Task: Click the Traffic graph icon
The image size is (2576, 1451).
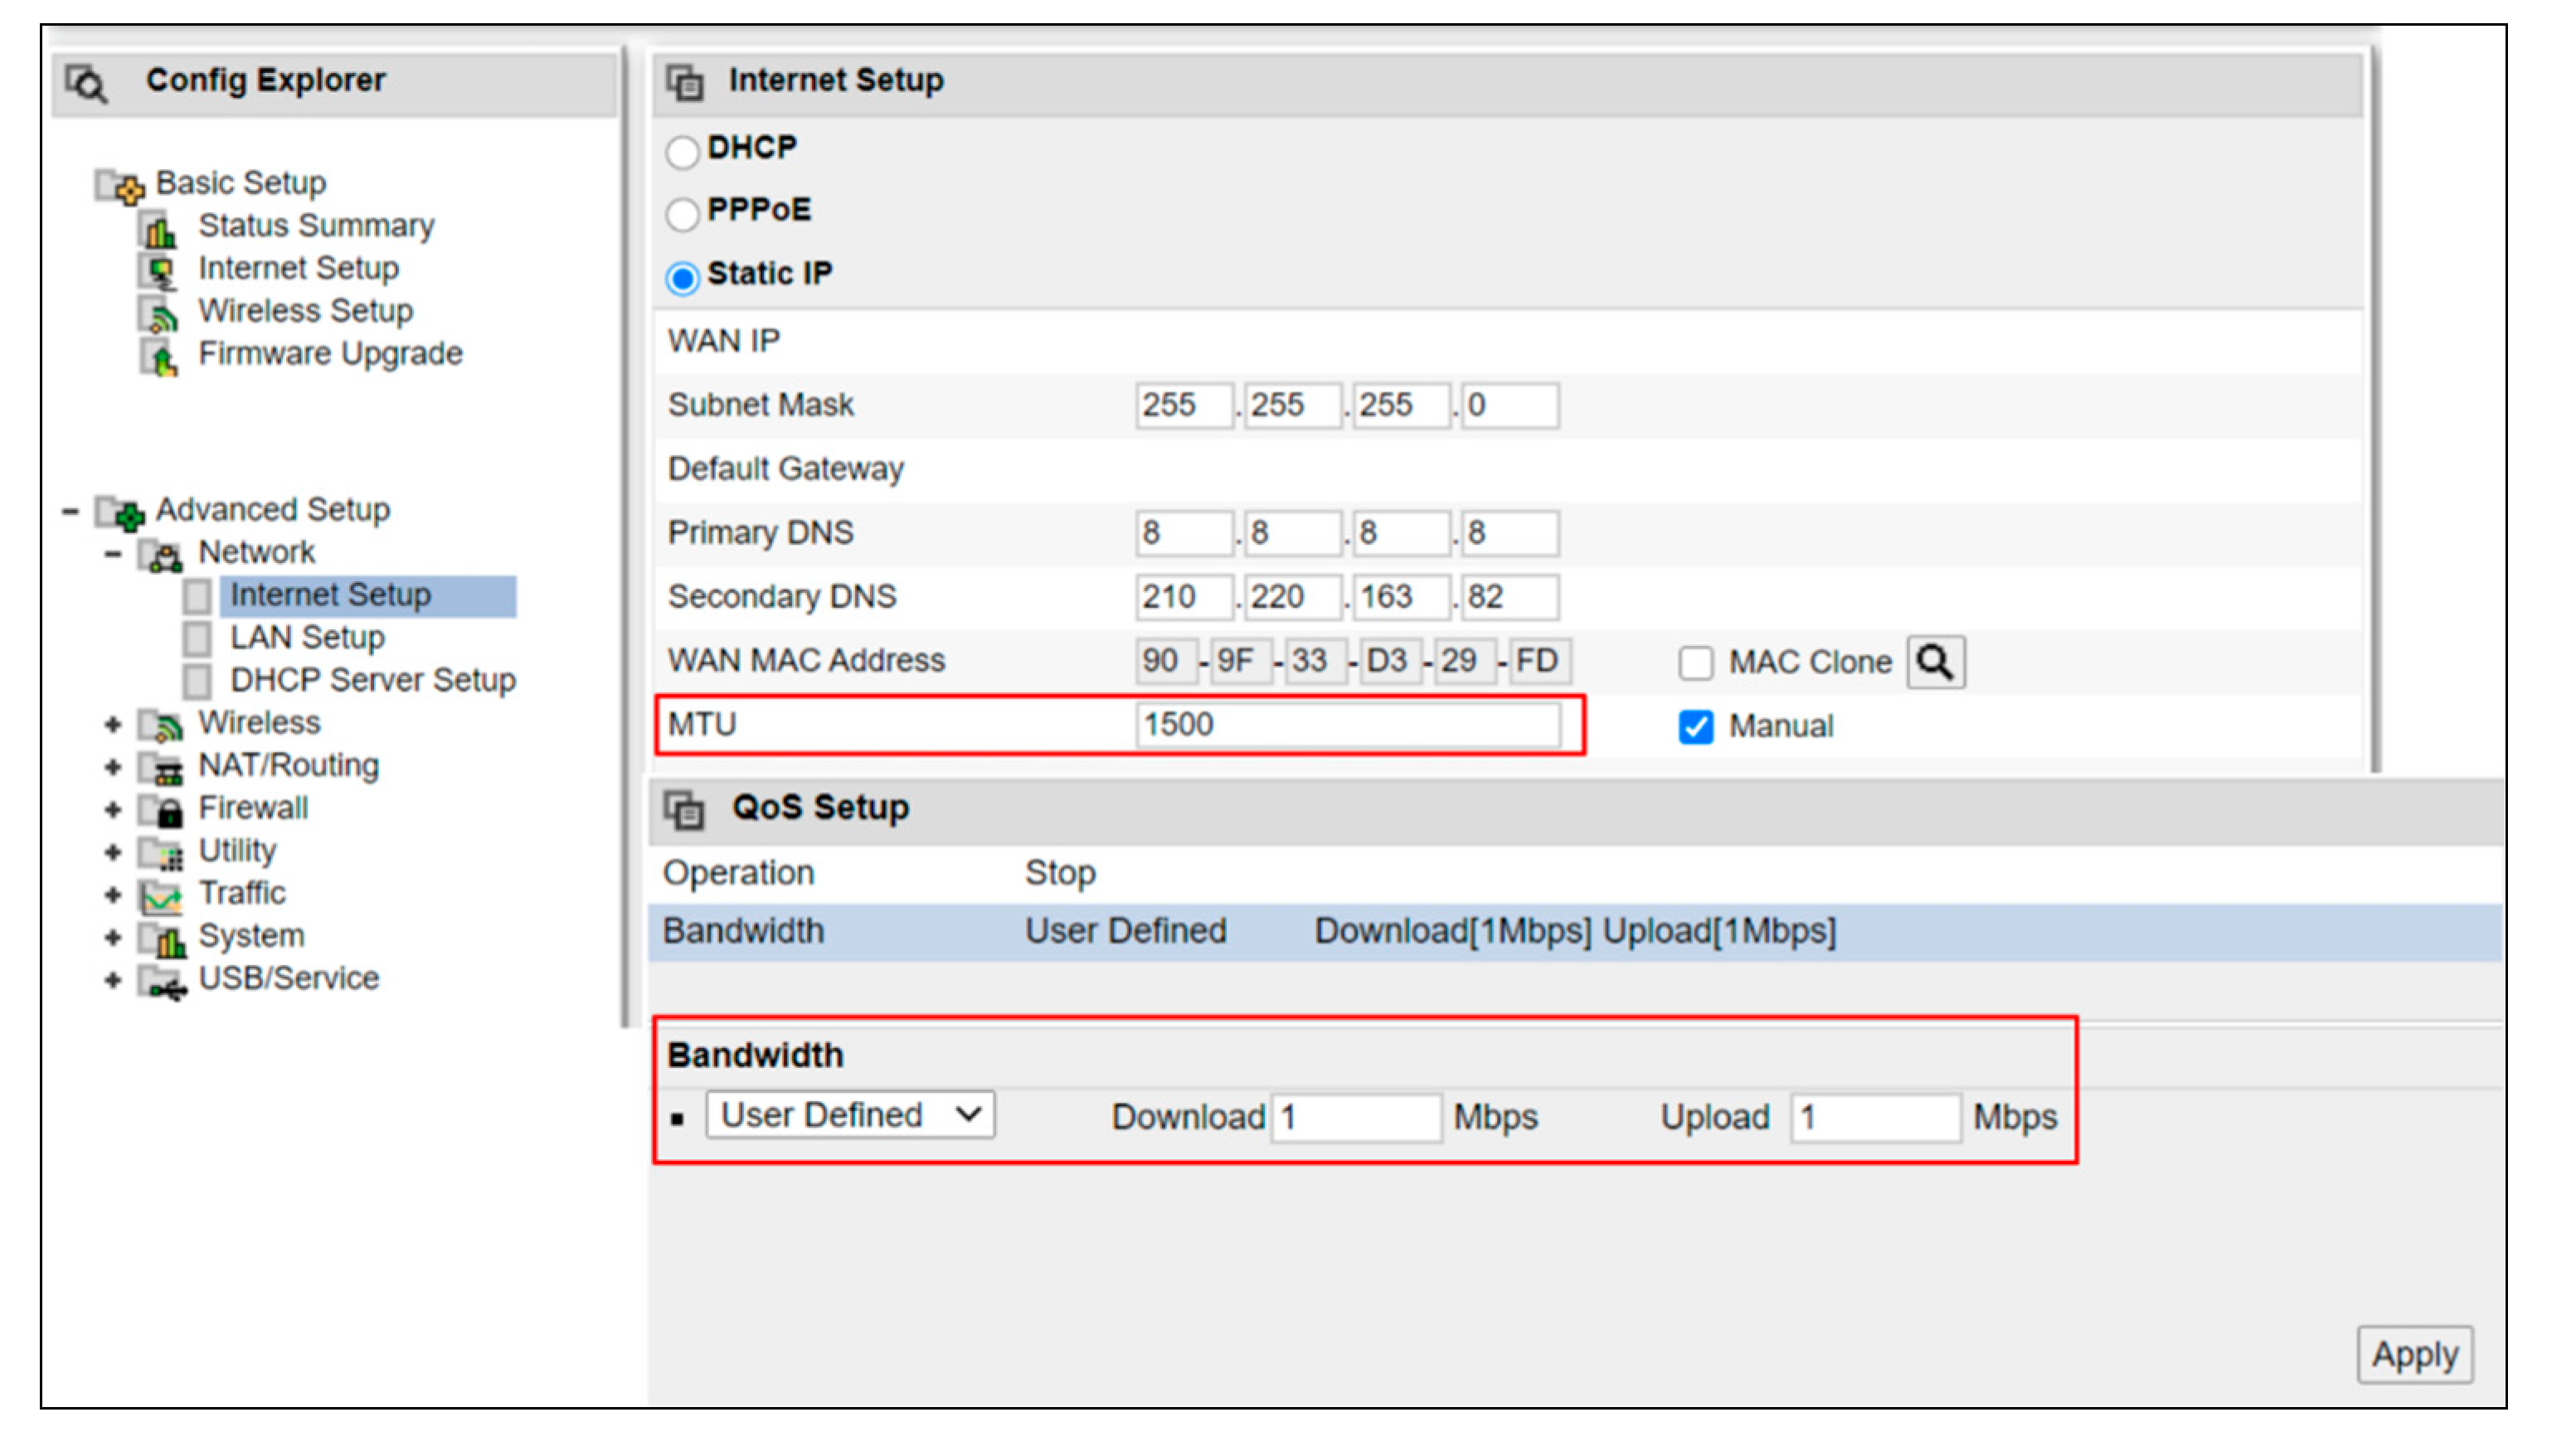Action: [x=161, y=896]
